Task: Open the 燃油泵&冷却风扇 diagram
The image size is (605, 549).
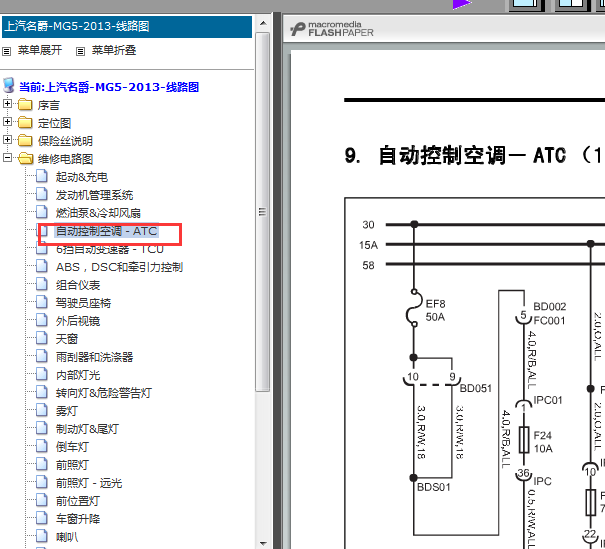Action: click(x=98, y=213)
